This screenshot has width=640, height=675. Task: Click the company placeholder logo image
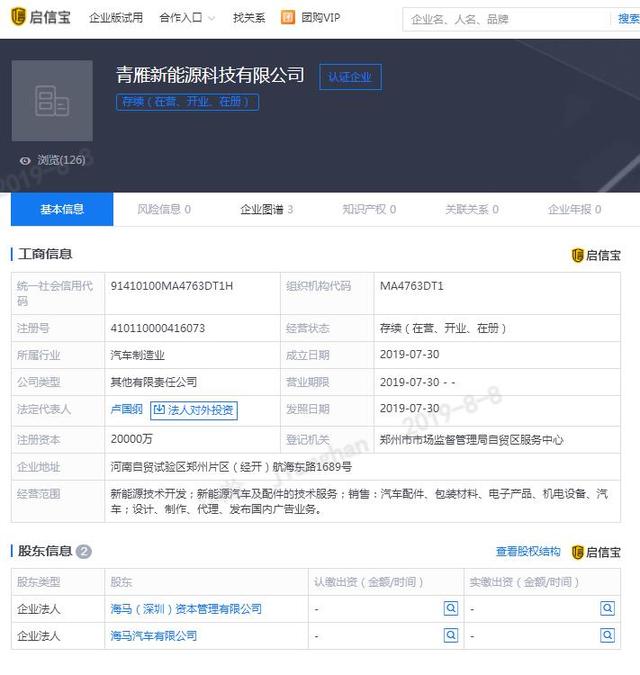pos(52,101)
